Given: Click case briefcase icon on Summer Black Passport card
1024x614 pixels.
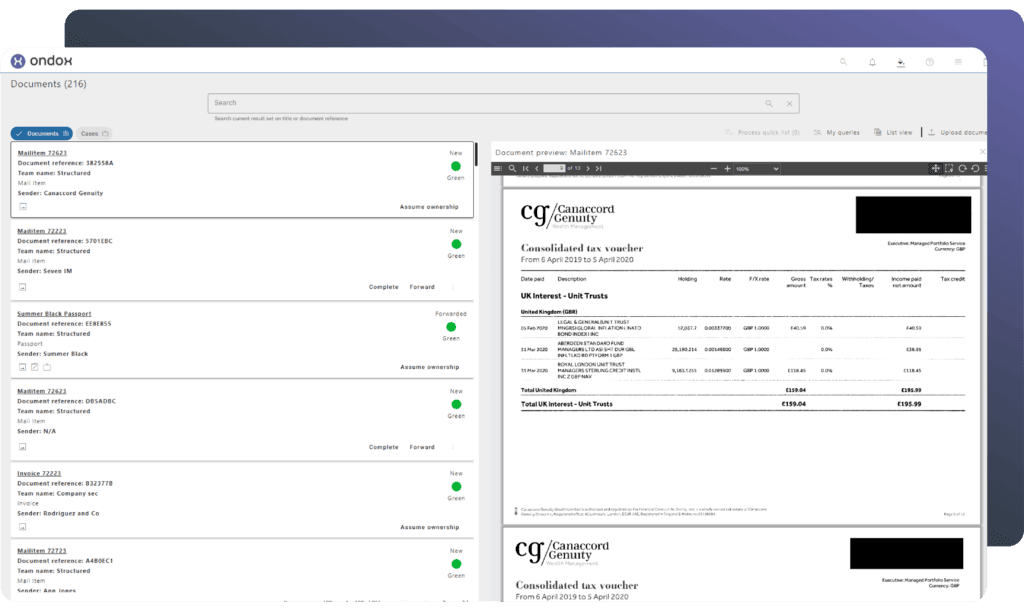Looking at the screenshot, I should point(47,367).
